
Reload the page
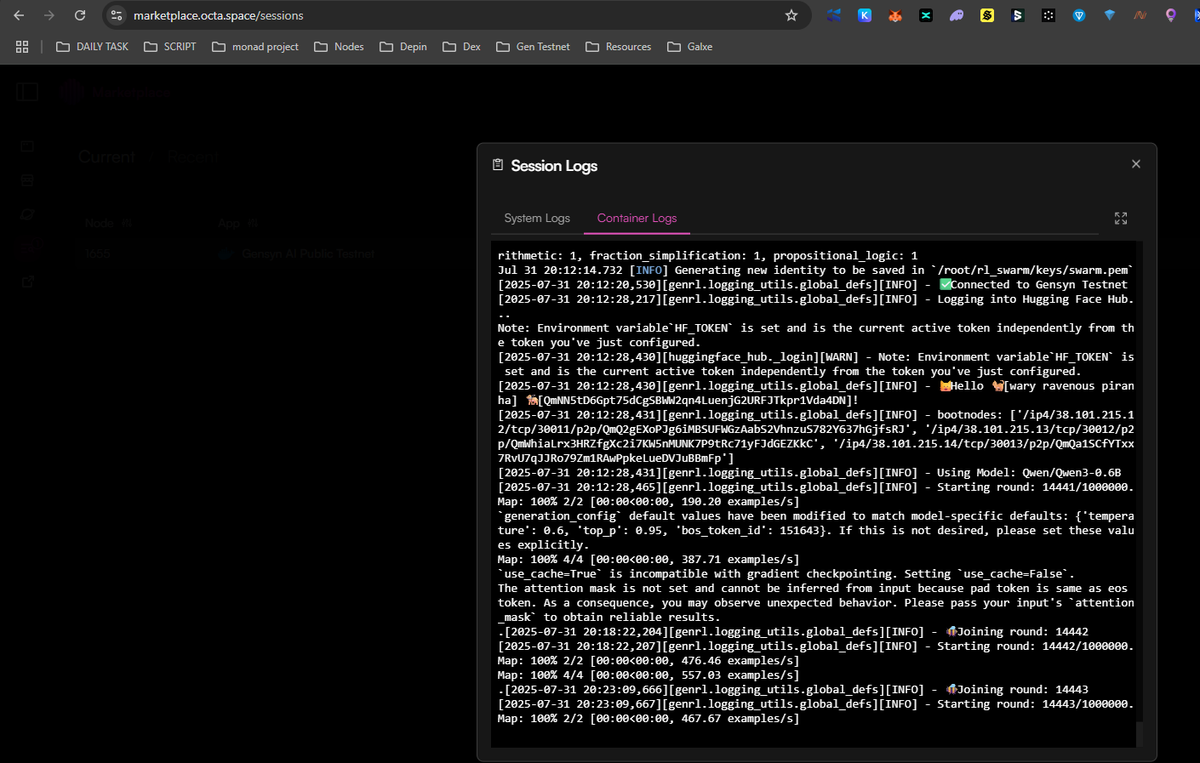[81, 15]
